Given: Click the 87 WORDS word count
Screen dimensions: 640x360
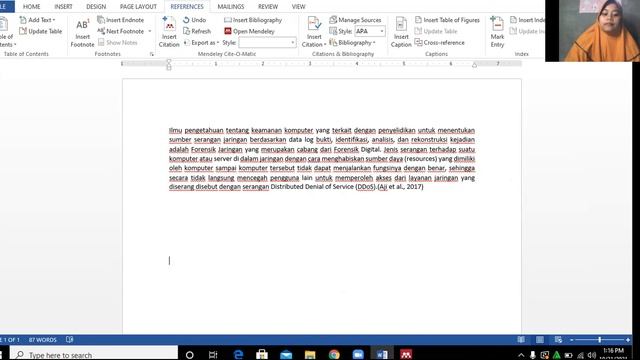Looking at the screenshot, I should coord(42,340).
